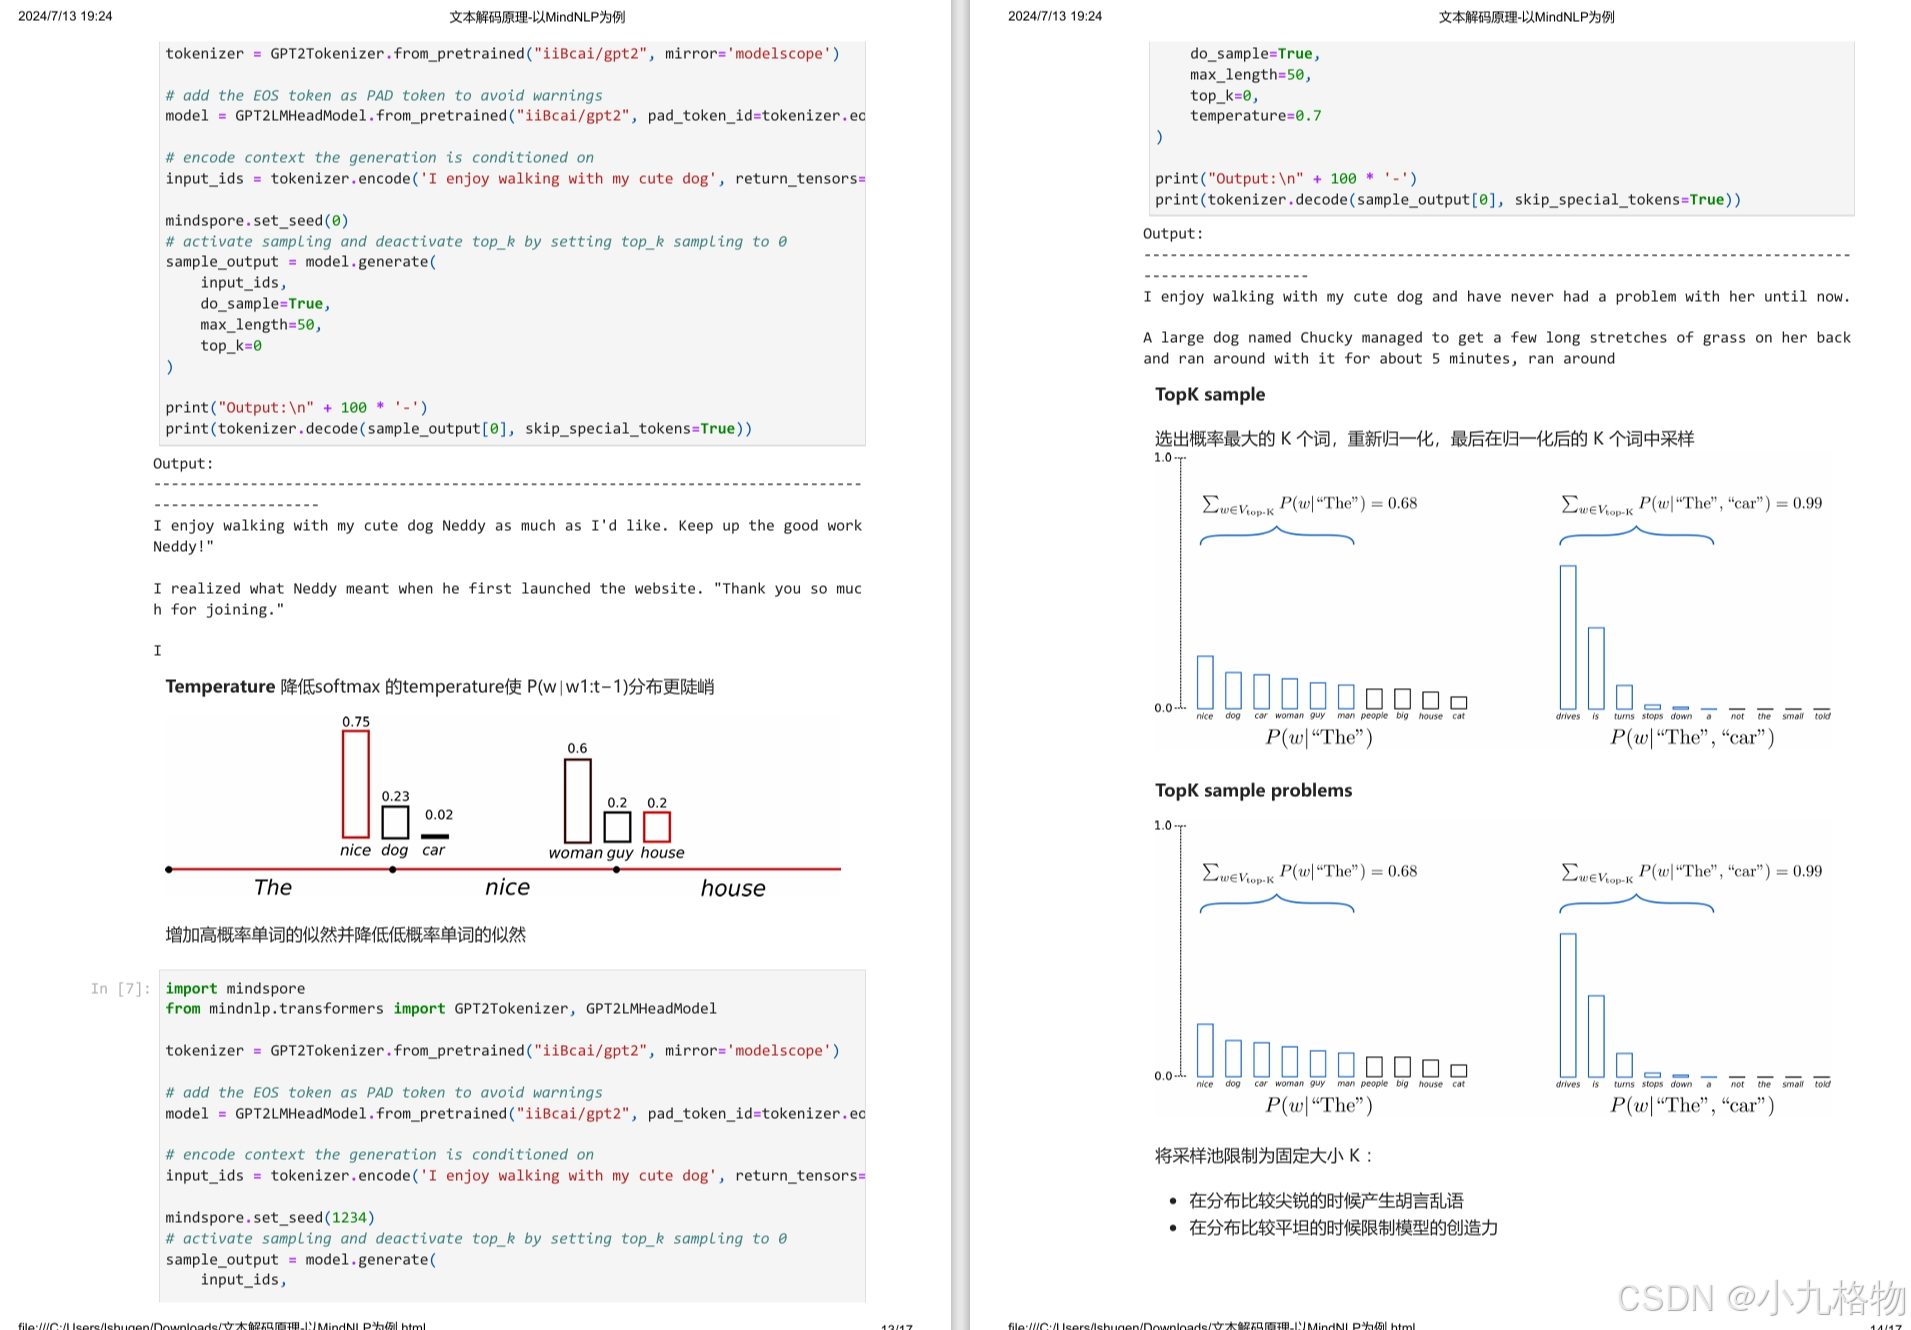Image resolution: width=1911 pixels, height=1330 pixels.
Task: Click the import mindspore line
Action: click(x=235, y=988)
